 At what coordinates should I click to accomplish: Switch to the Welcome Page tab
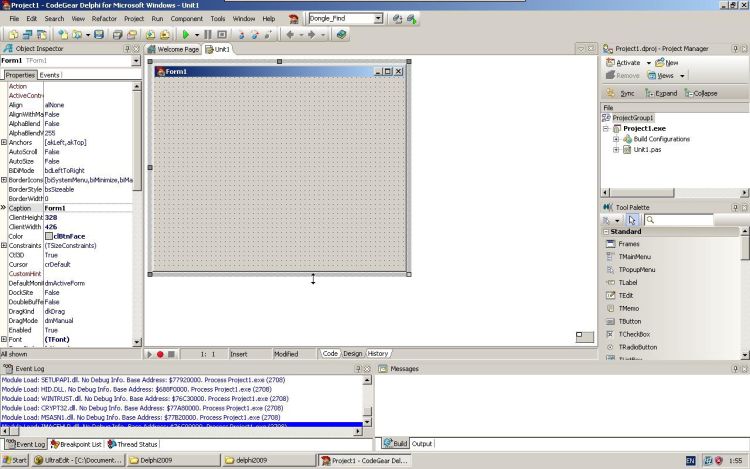coord(173,49)
